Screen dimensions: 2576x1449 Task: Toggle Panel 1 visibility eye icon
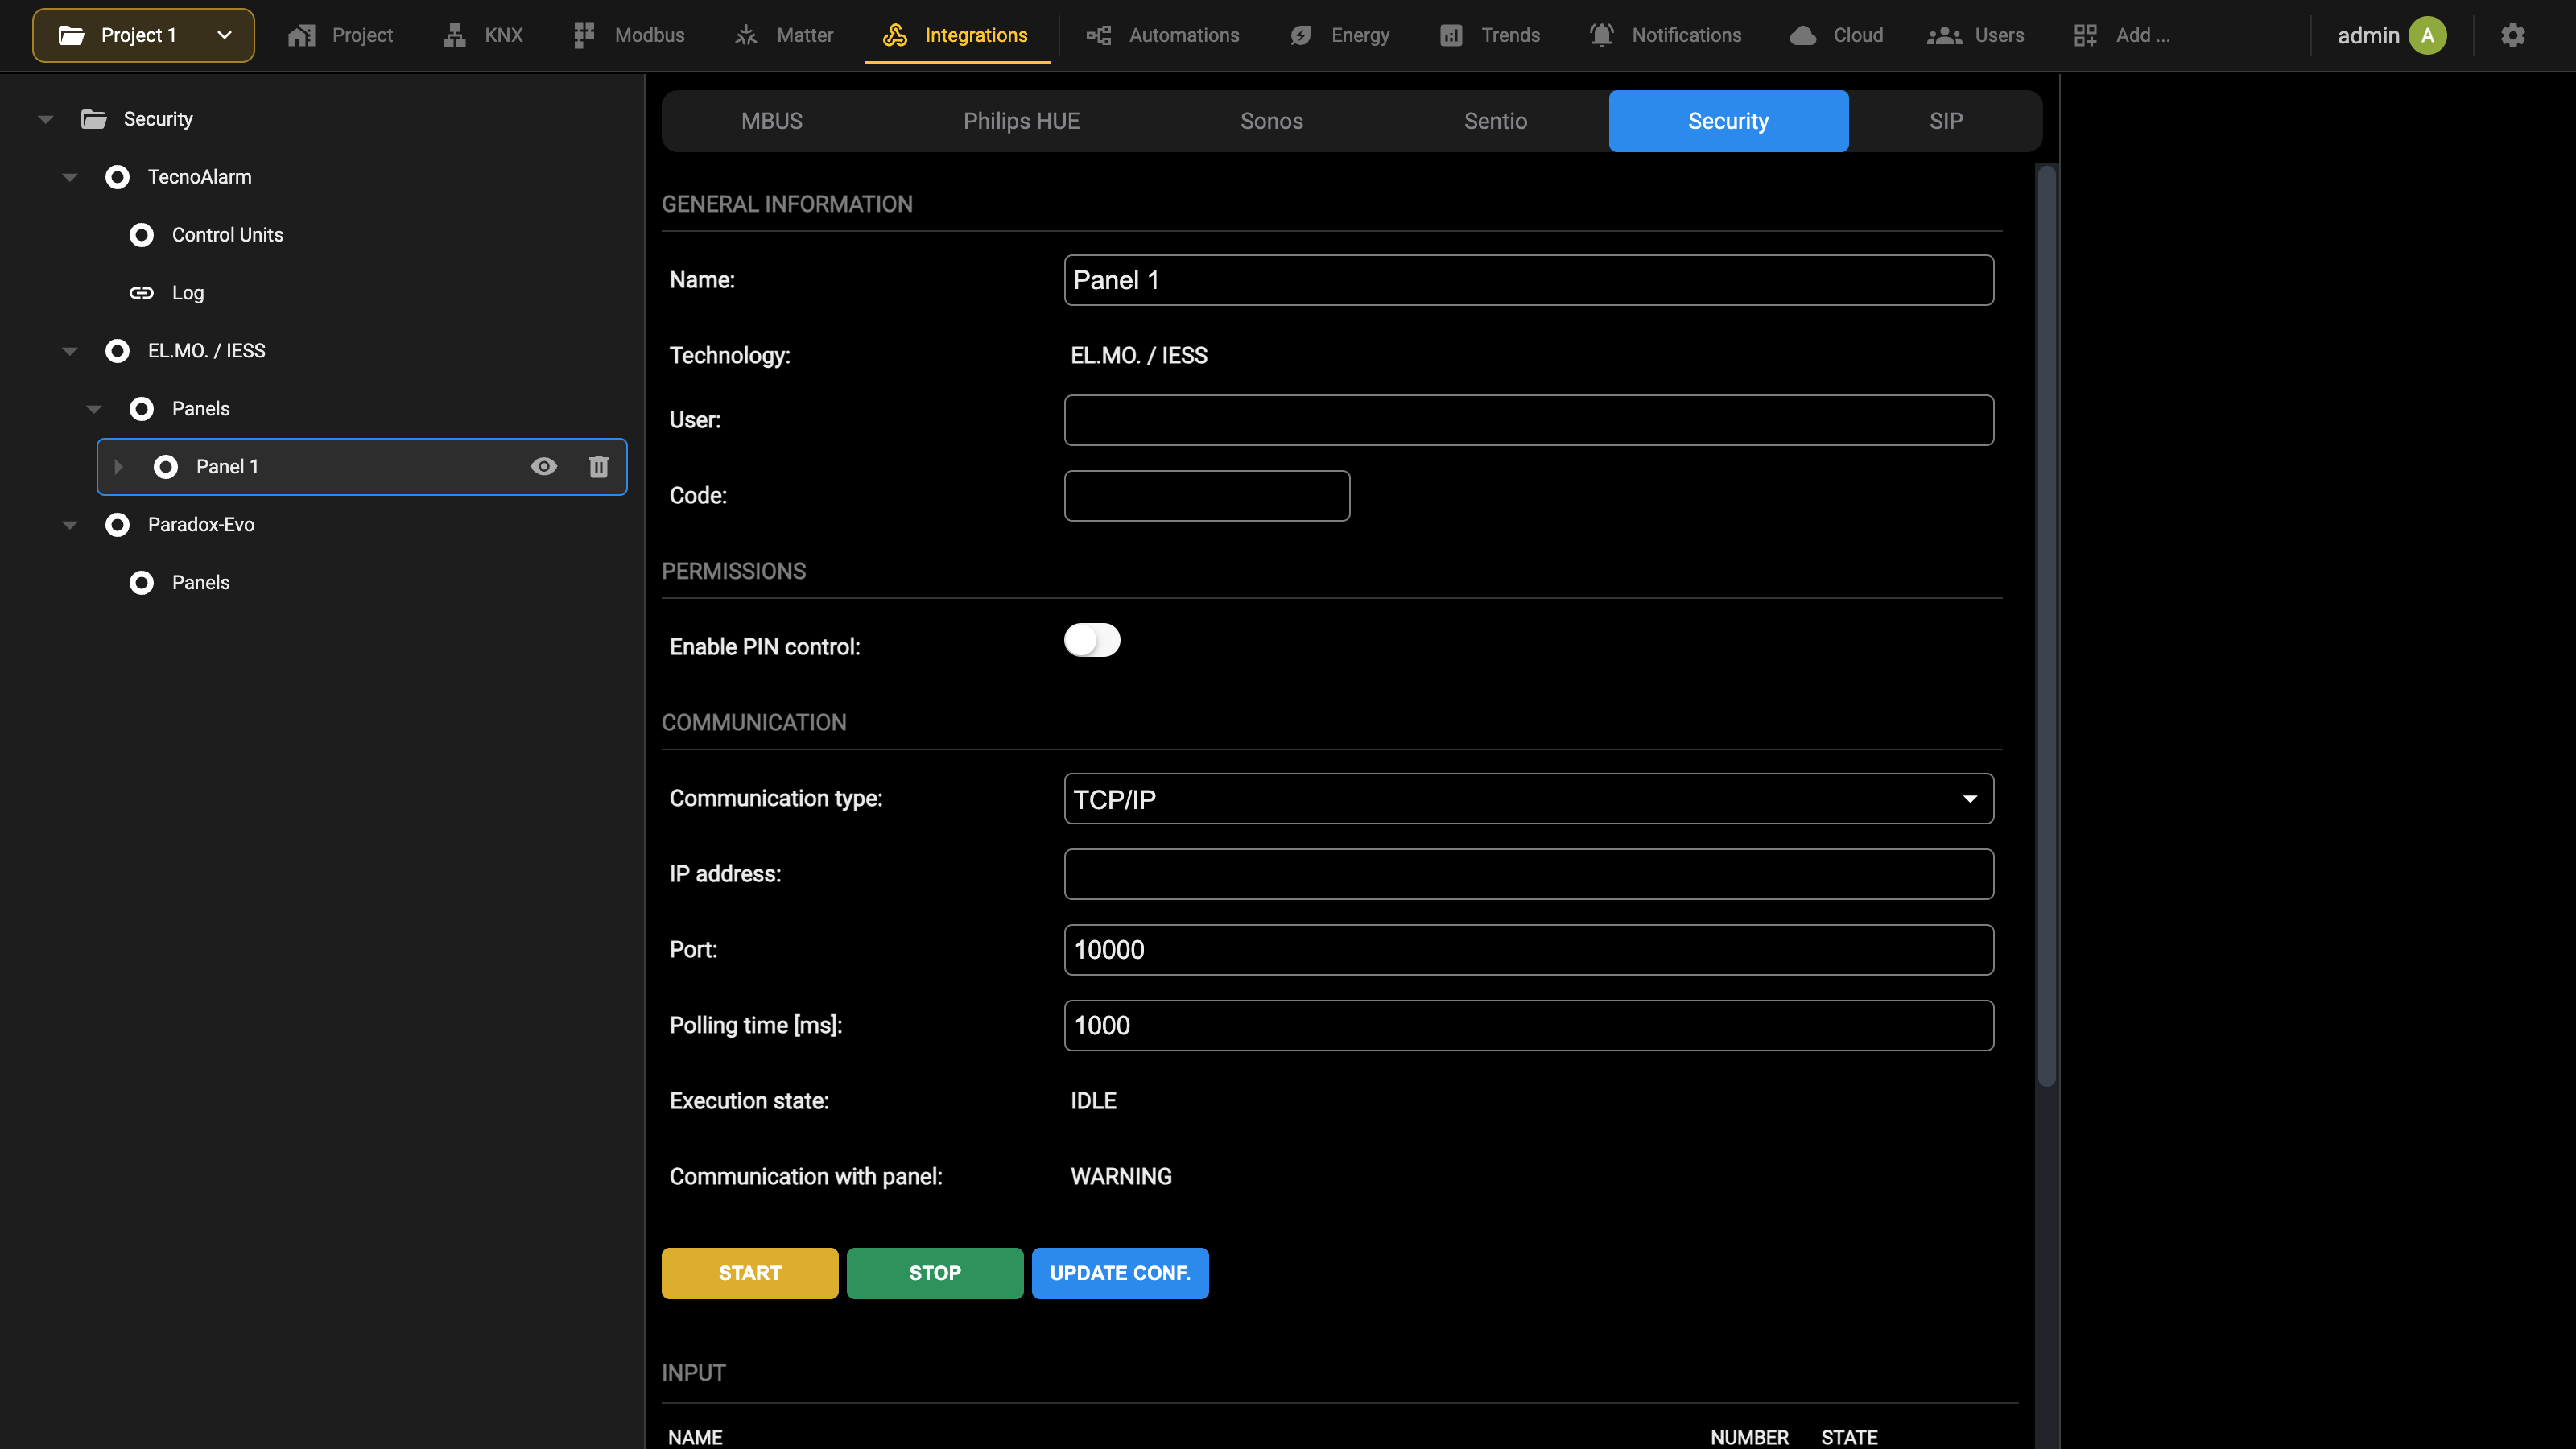(544, 466)
